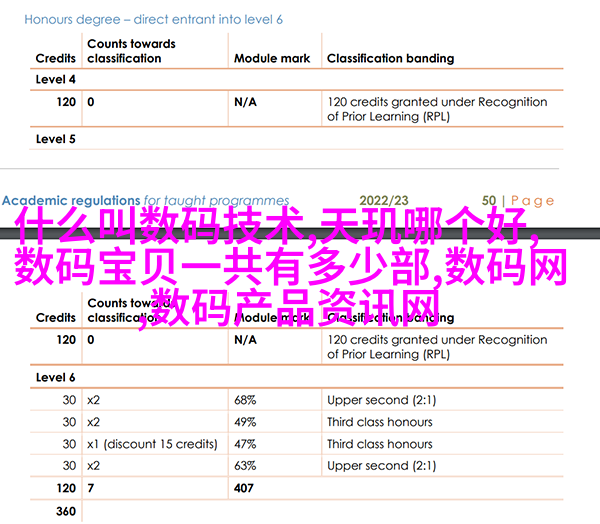Viewport: 600px width, 524px height.
Task: Click the footer text "Academic regulations for taught programmes"
Action: coord(145,201)
